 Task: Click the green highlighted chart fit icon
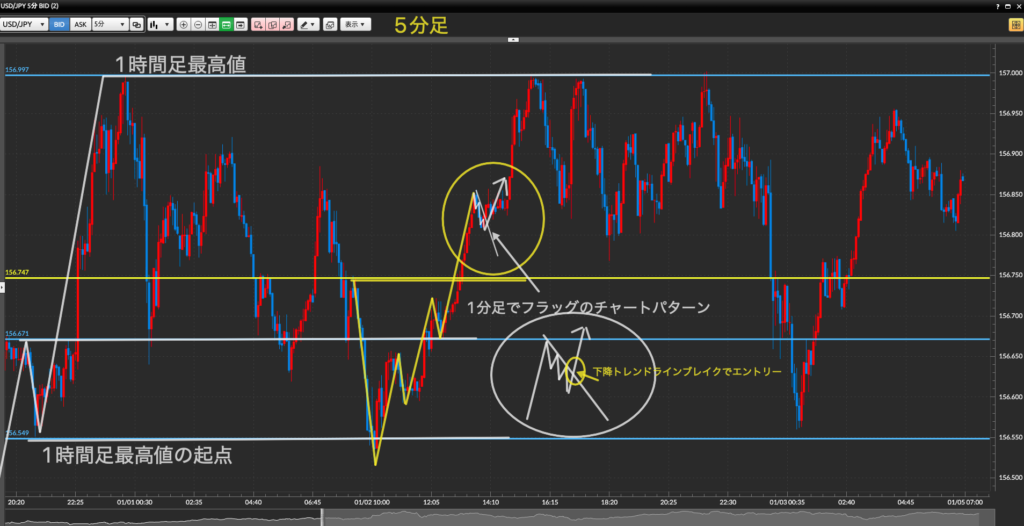pyautogui.click(x=227, y=23)
